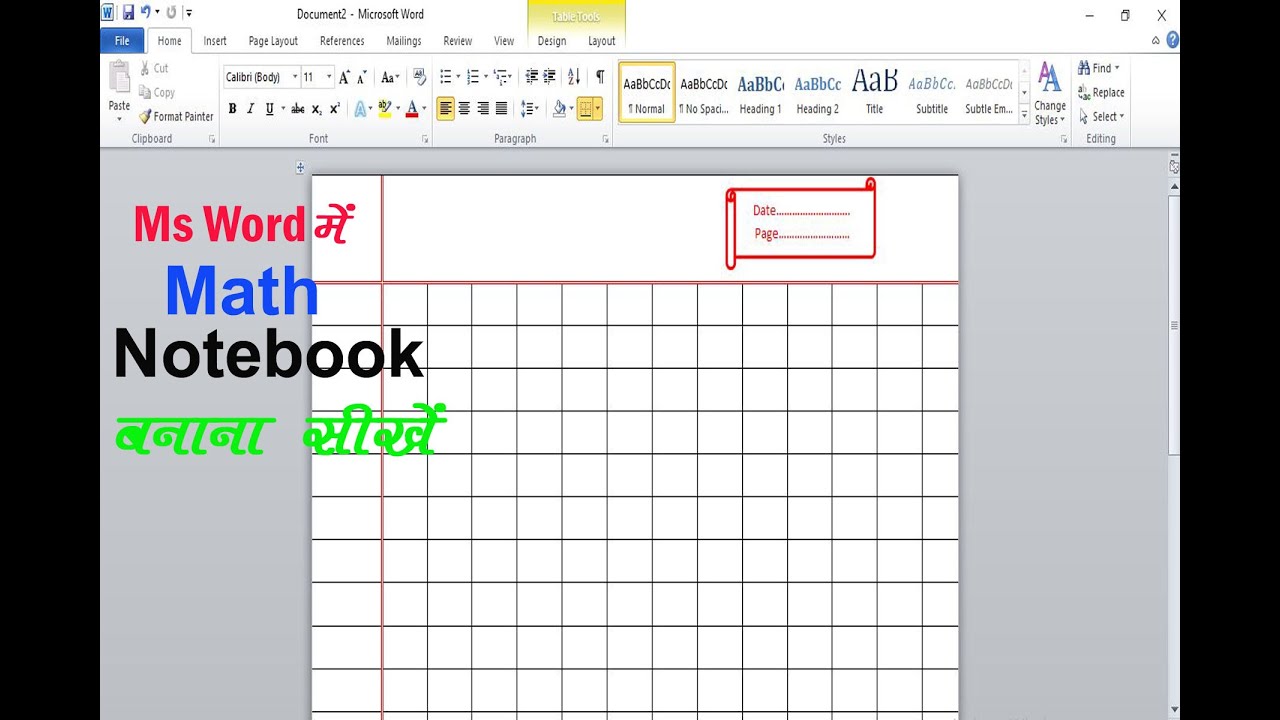The image size is (1280, 720).
Task: Switch to the Insert tab
Action: click(x=215, y=41)
